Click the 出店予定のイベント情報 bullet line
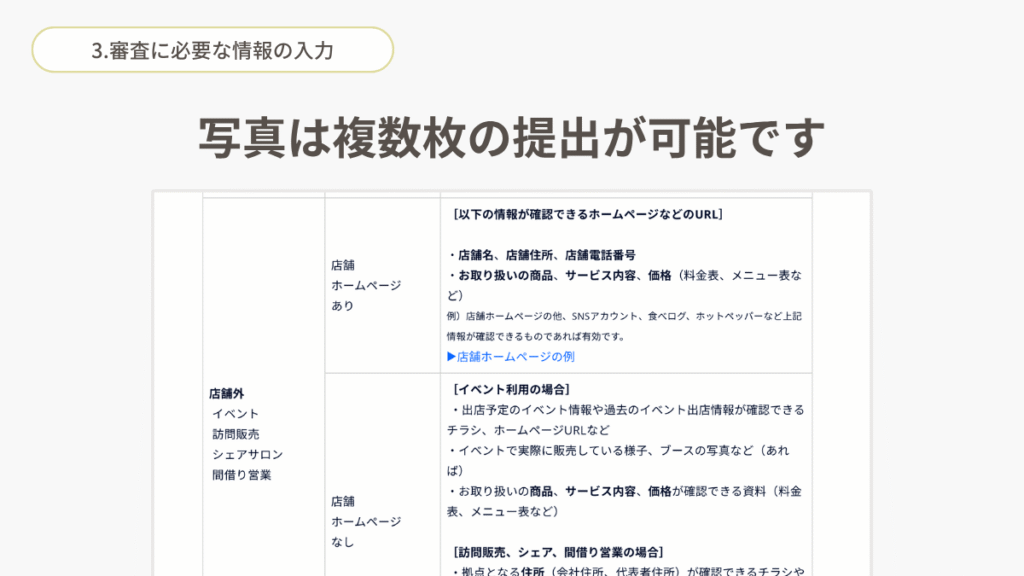Screen dimensions: 1024x576 point(625,409)
